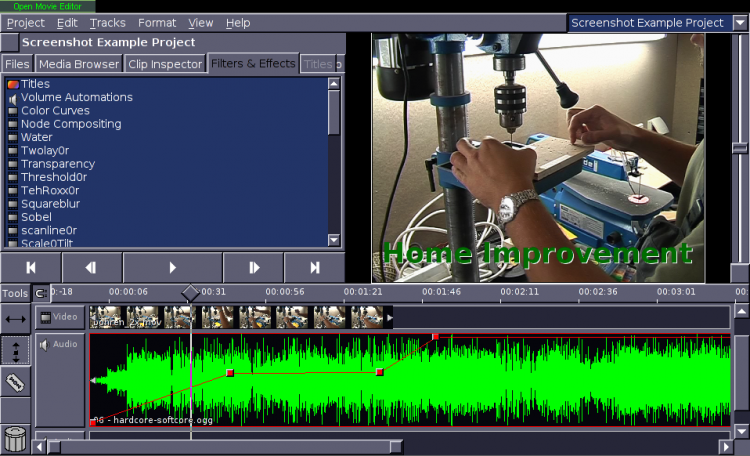Viewport: 750px width, 456px height.
Task: Jump to the end of the timeline
Action: coord(314,267)
